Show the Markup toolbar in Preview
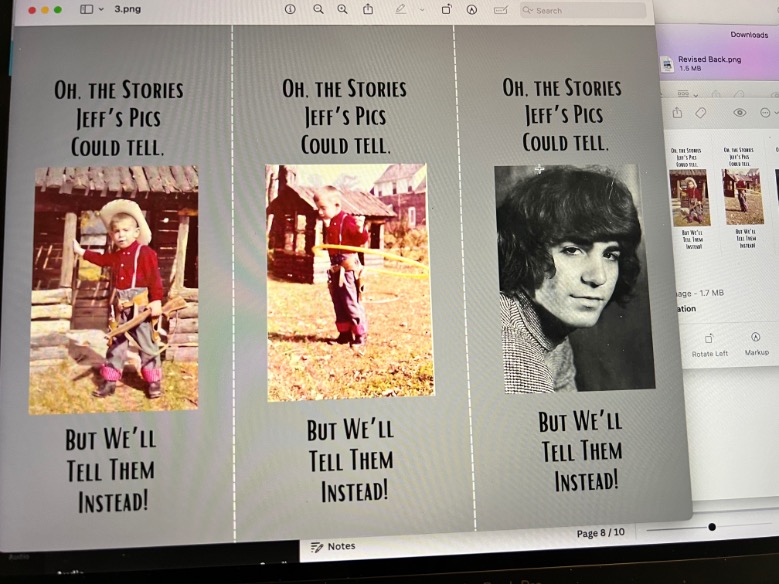This screenshot has height=584, width=779. click(x=472, y=10)
